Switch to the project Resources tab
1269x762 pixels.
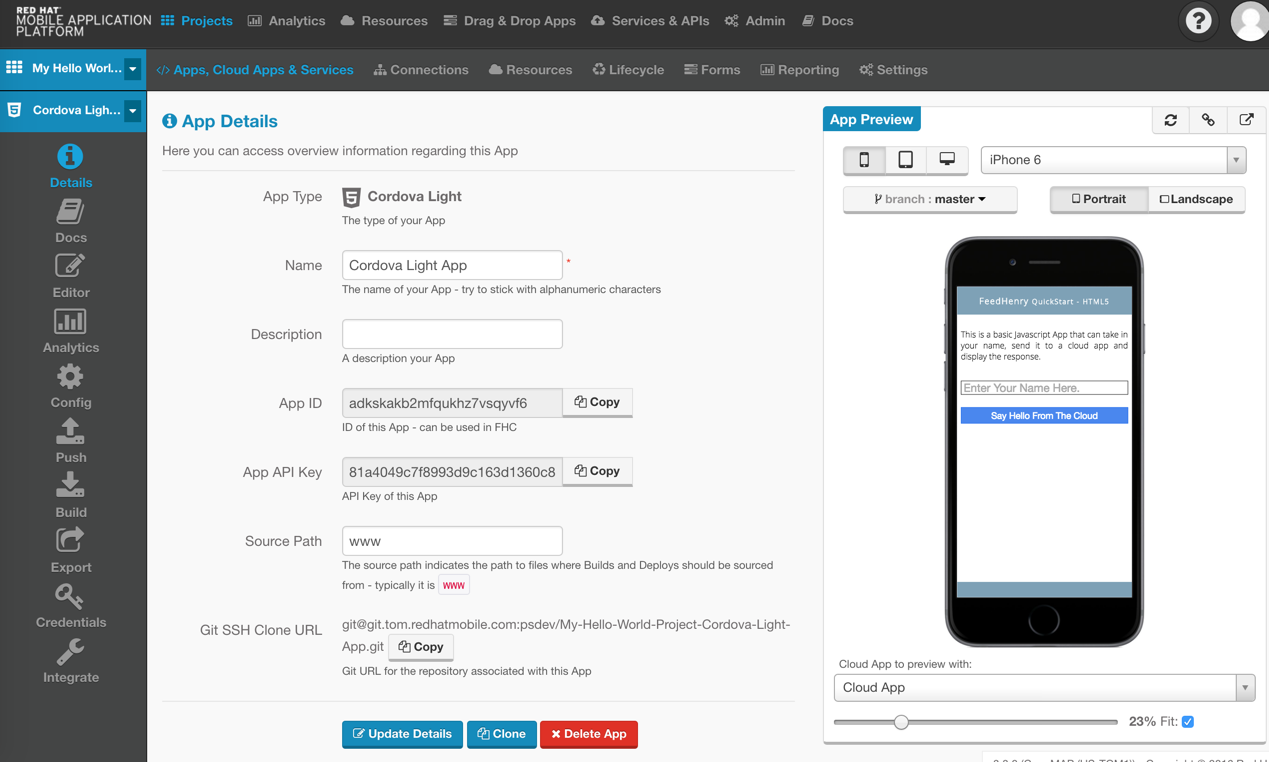tap(531, 70)
